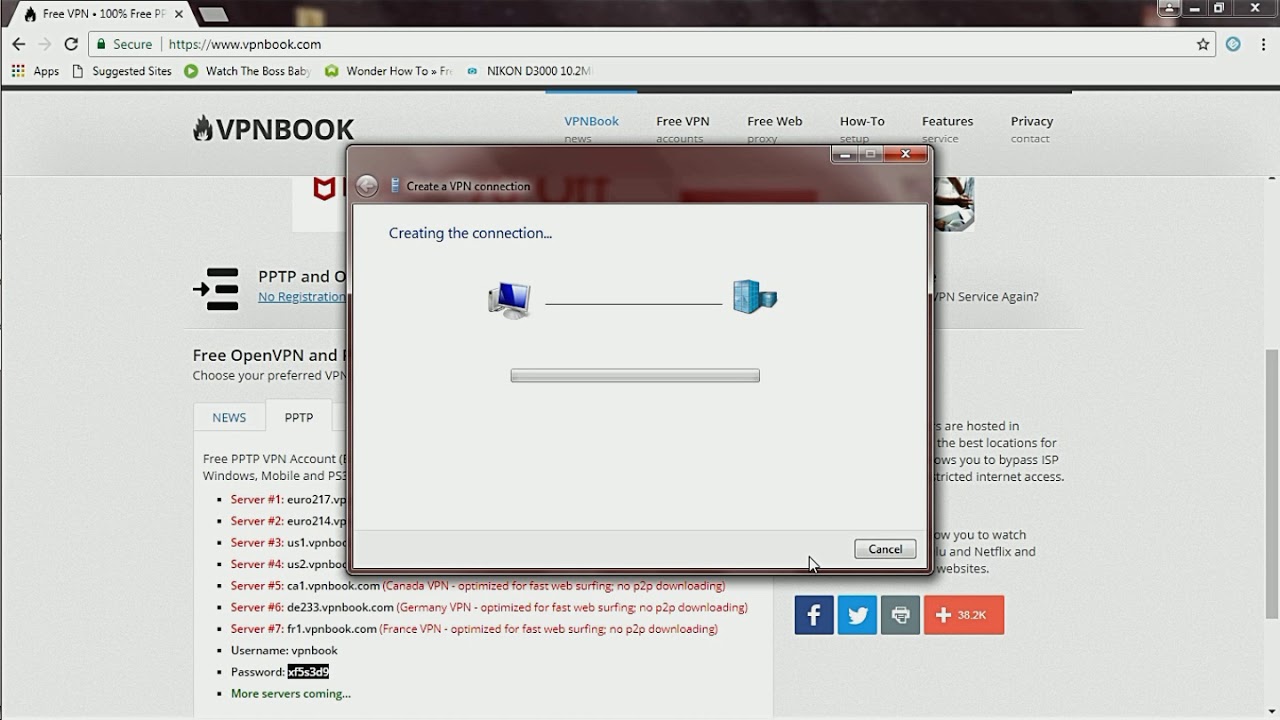Open the Free VPN accounts menu

click(682, 128)
